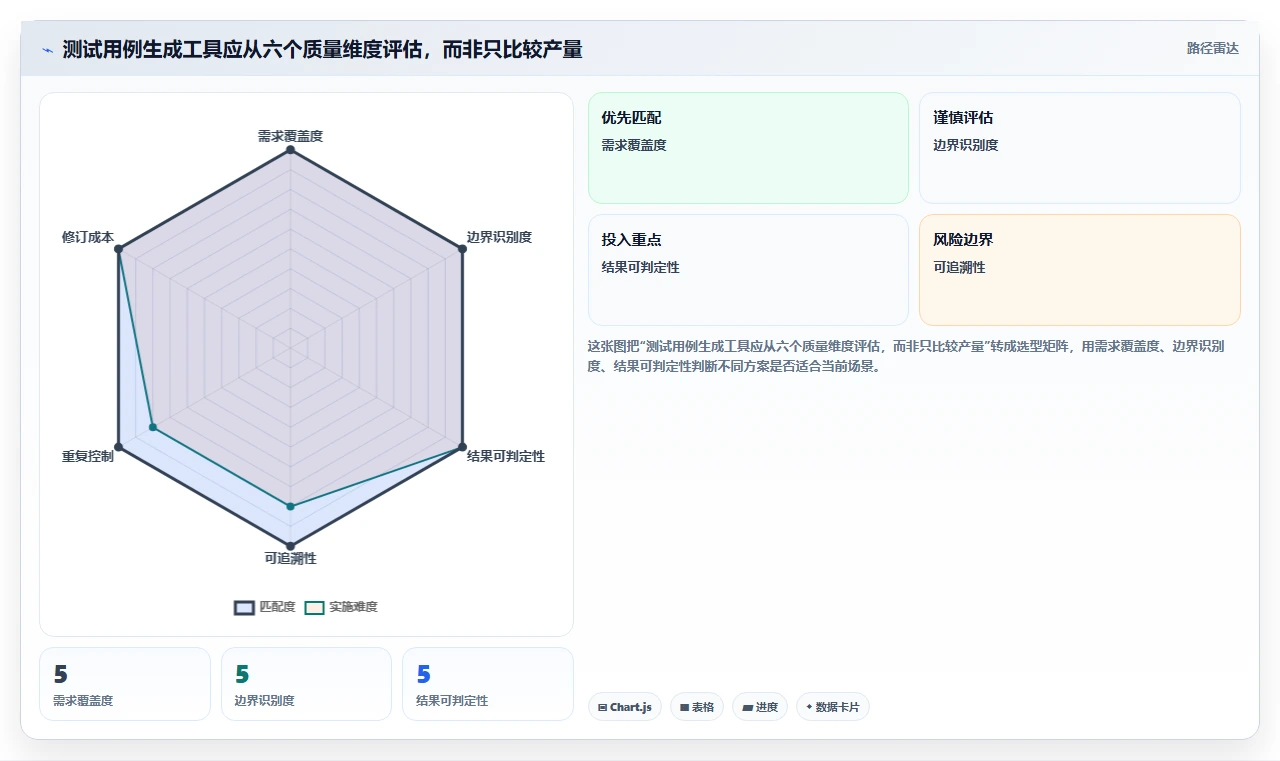Click the 需求覆盖度 radar axis label
Image resolution: width=1280 pixels, height=761 pixels.
tap(290, 136)
